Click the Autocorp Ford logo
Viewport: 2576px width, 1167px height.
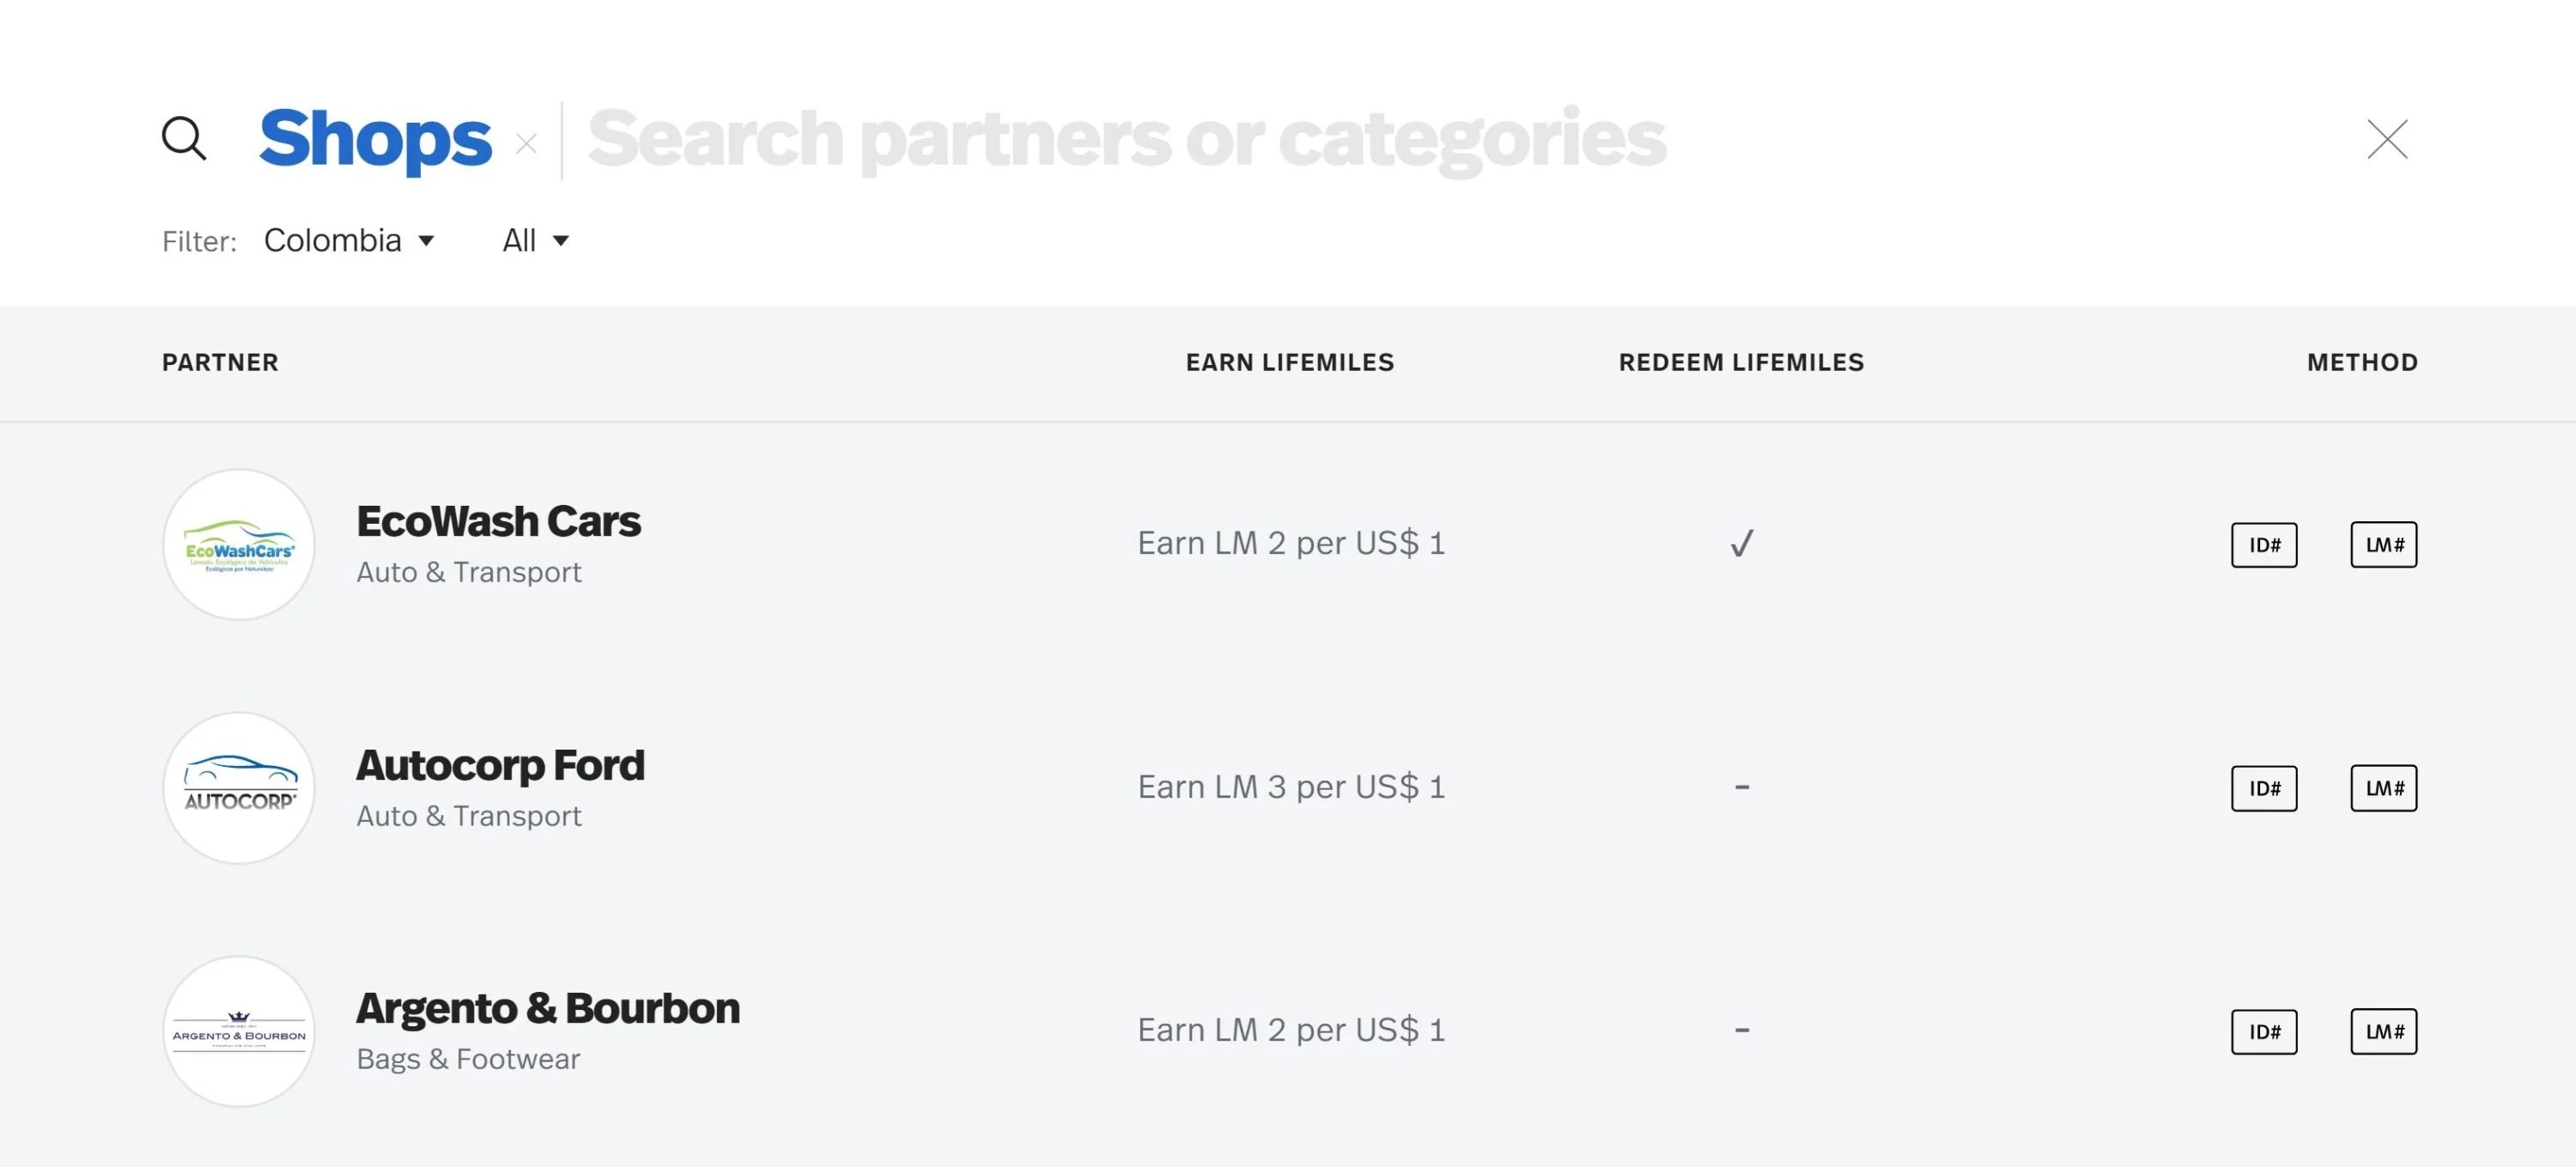pos(239,788)
